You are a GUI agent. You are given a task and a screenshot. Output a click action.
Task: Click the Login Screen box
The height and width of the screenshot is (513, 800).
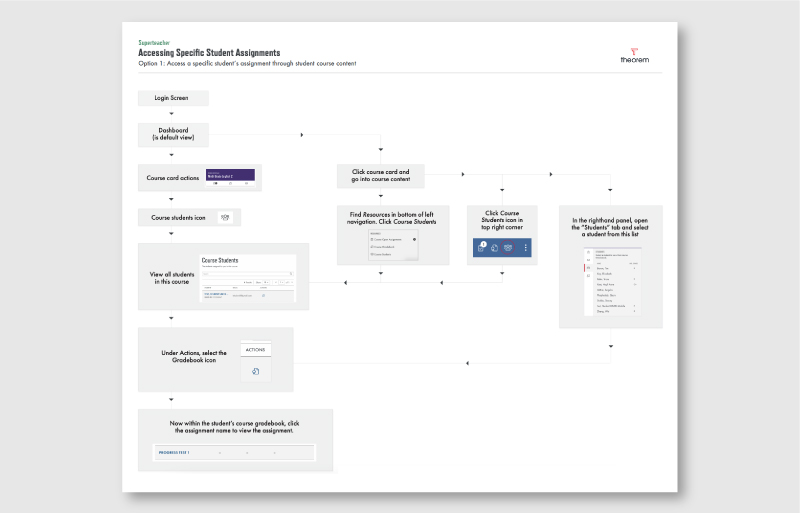173,98
